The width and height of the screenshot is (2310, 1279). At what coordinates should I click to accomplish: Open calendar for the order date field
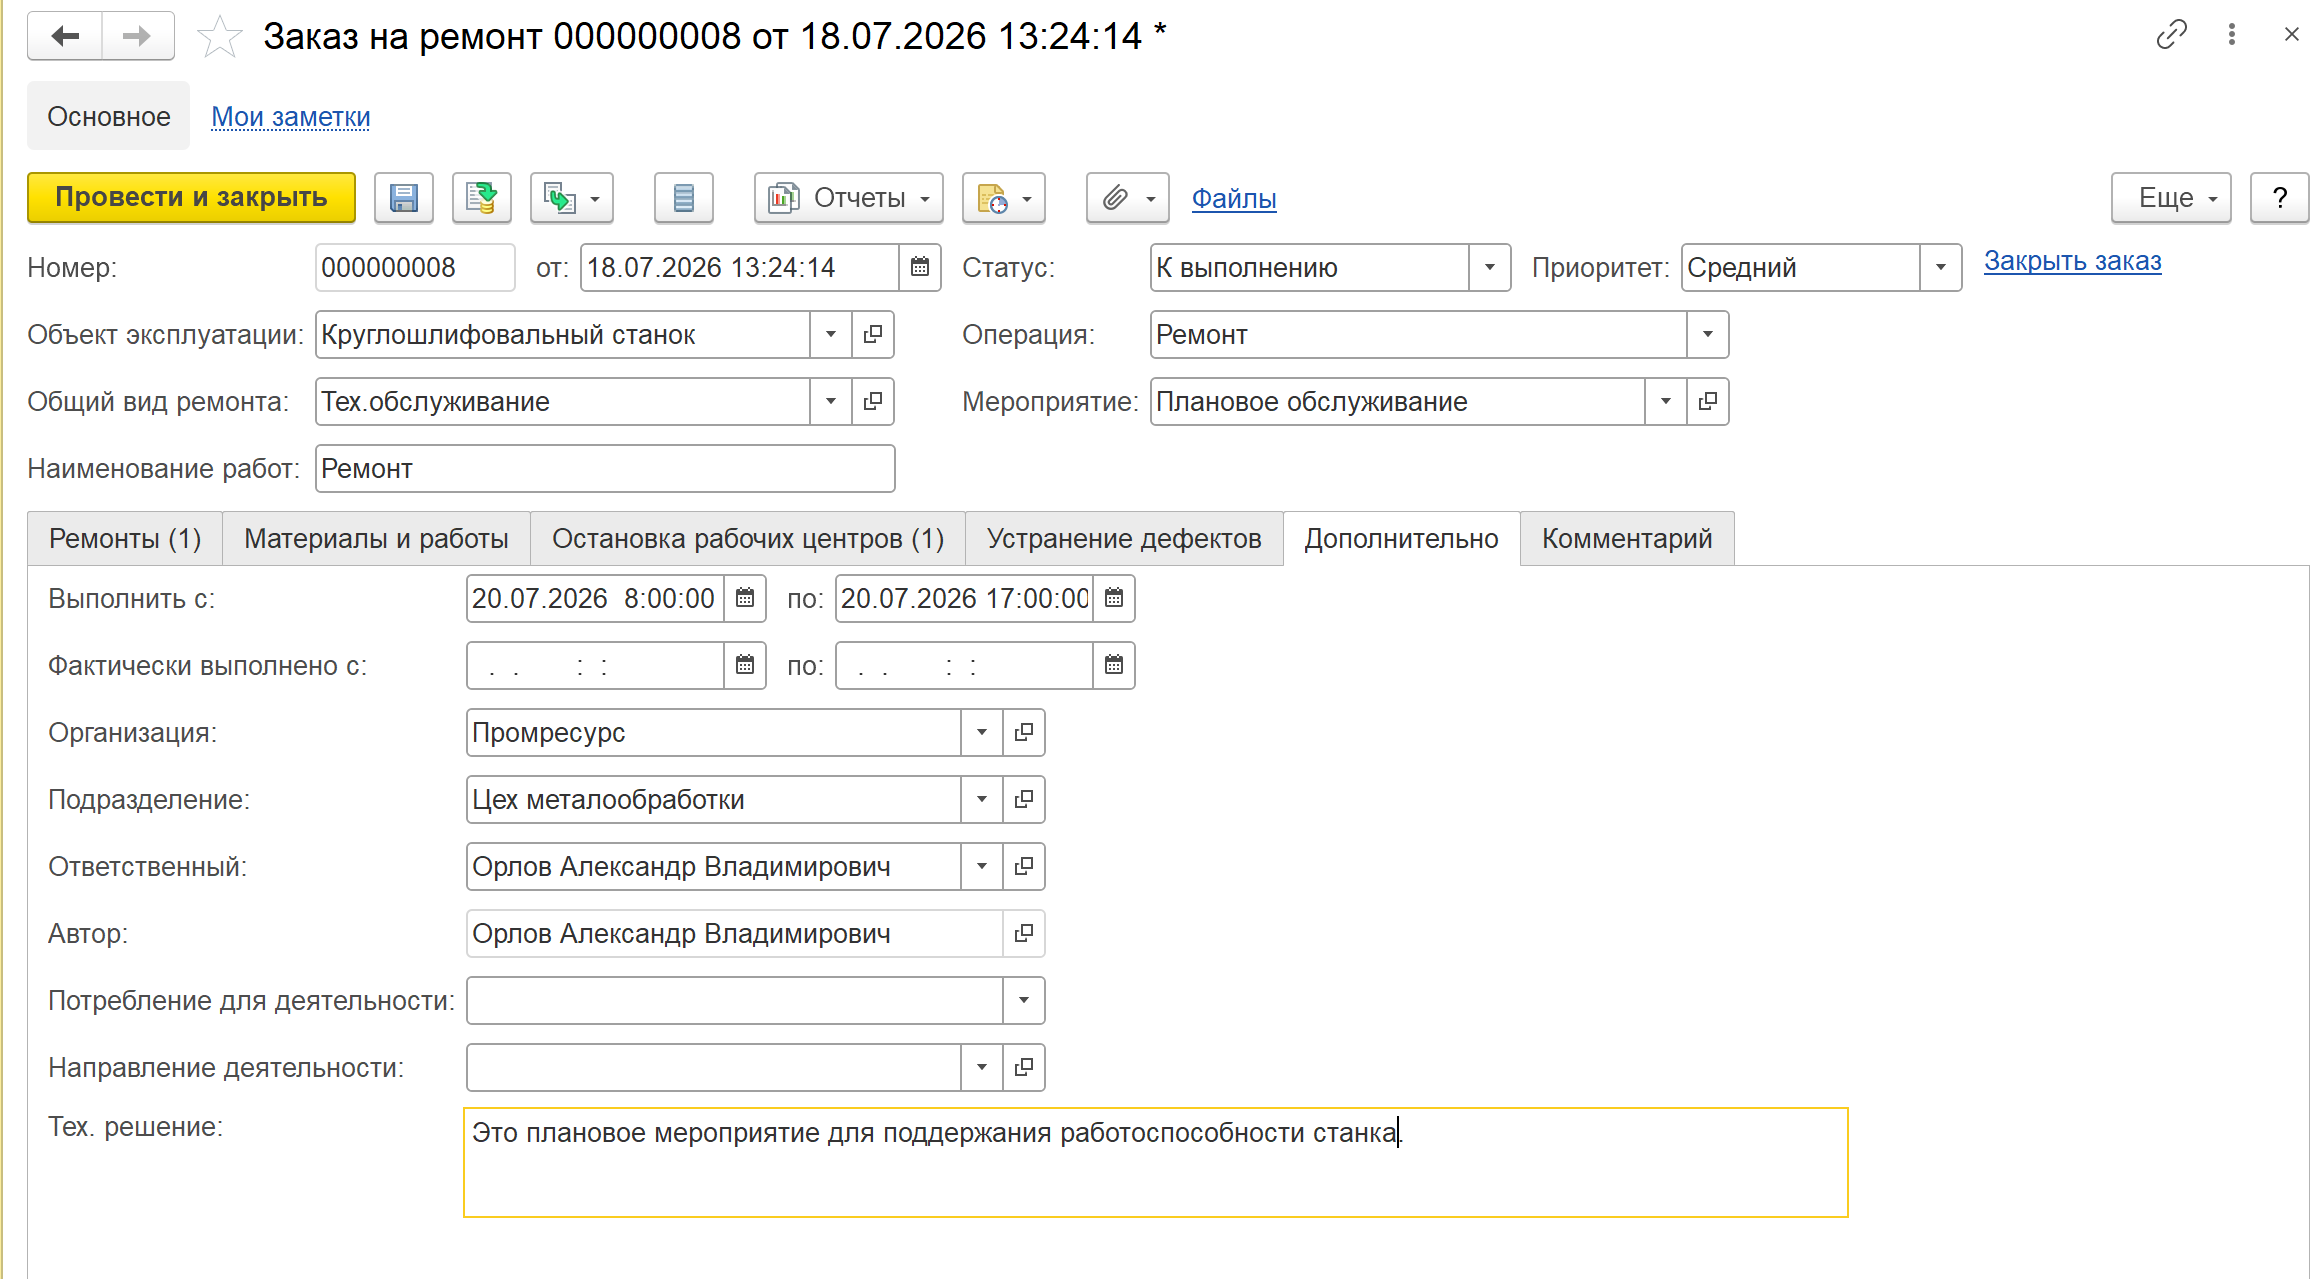pyautogui.click(x=919, y=268)
